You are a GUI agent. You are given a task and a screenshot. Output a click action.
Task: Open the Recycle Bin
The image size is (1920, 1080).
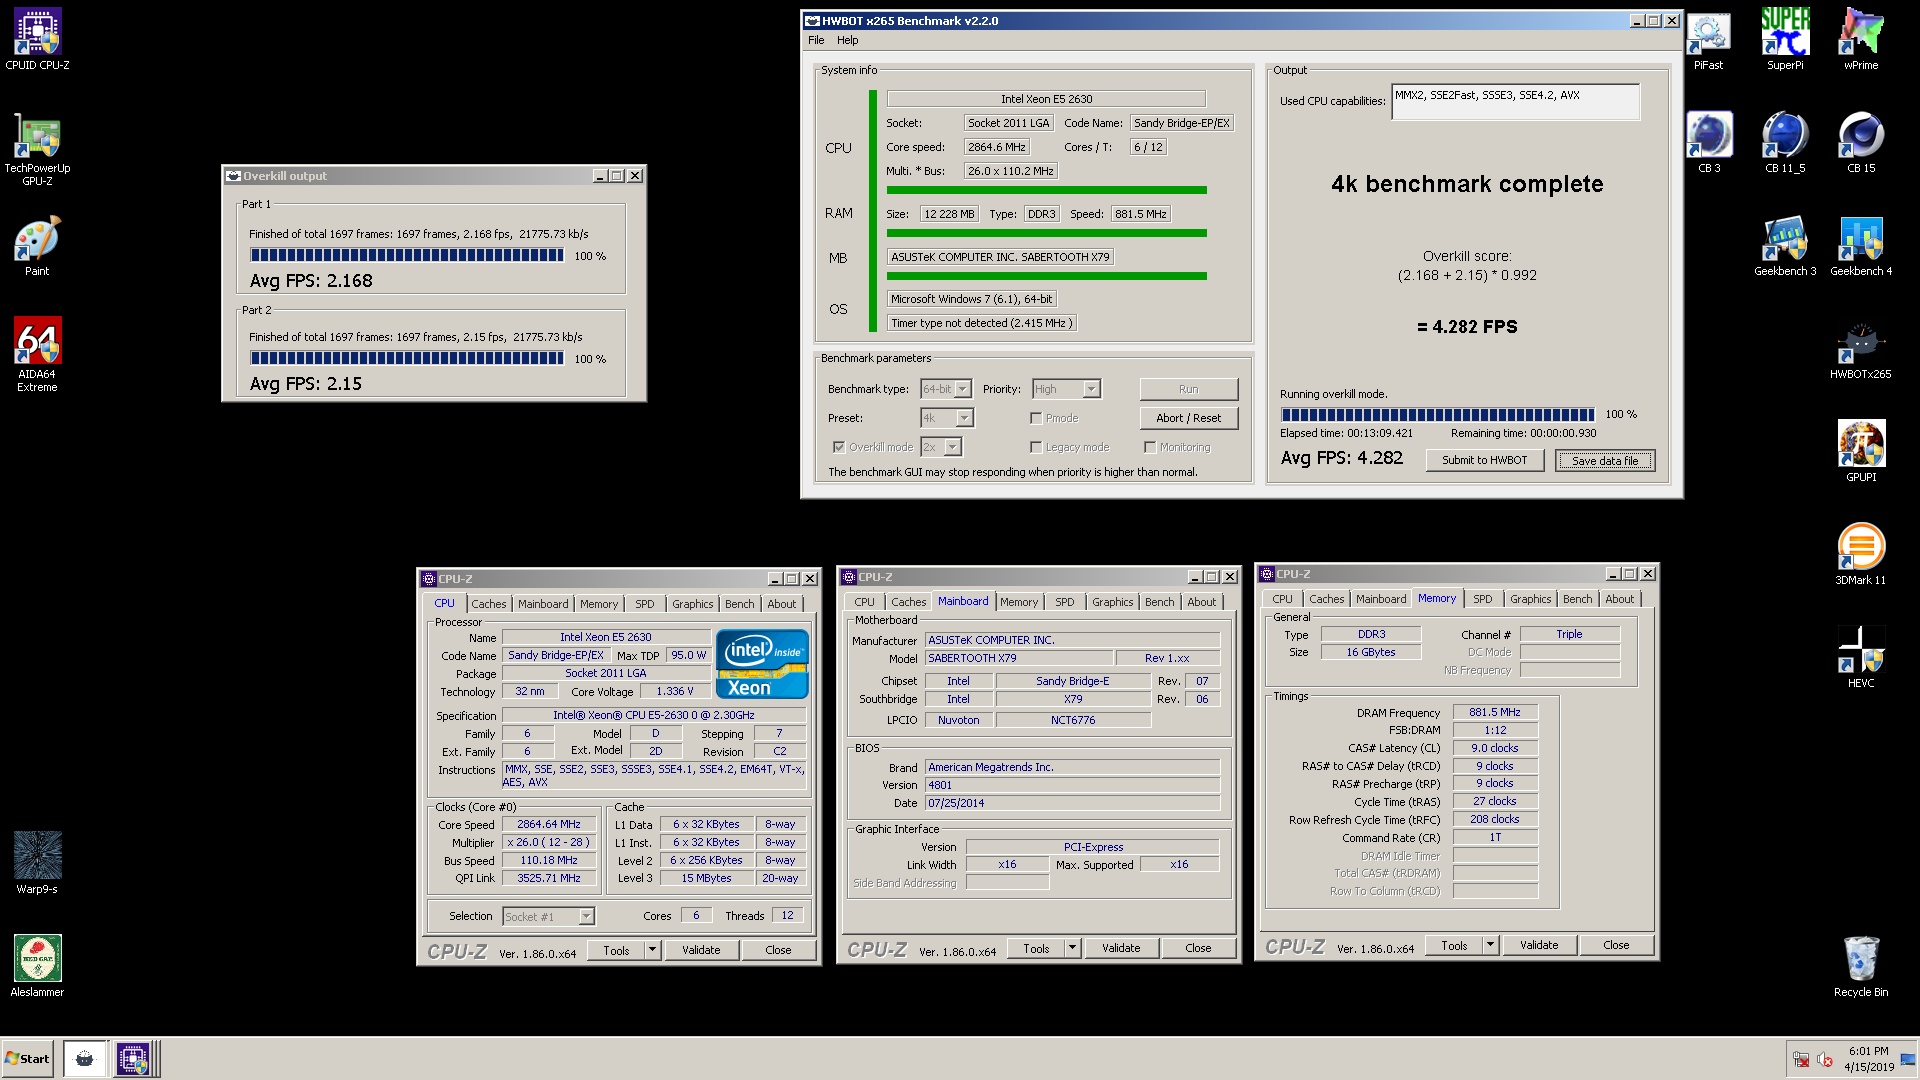(x=1861, y=966)
